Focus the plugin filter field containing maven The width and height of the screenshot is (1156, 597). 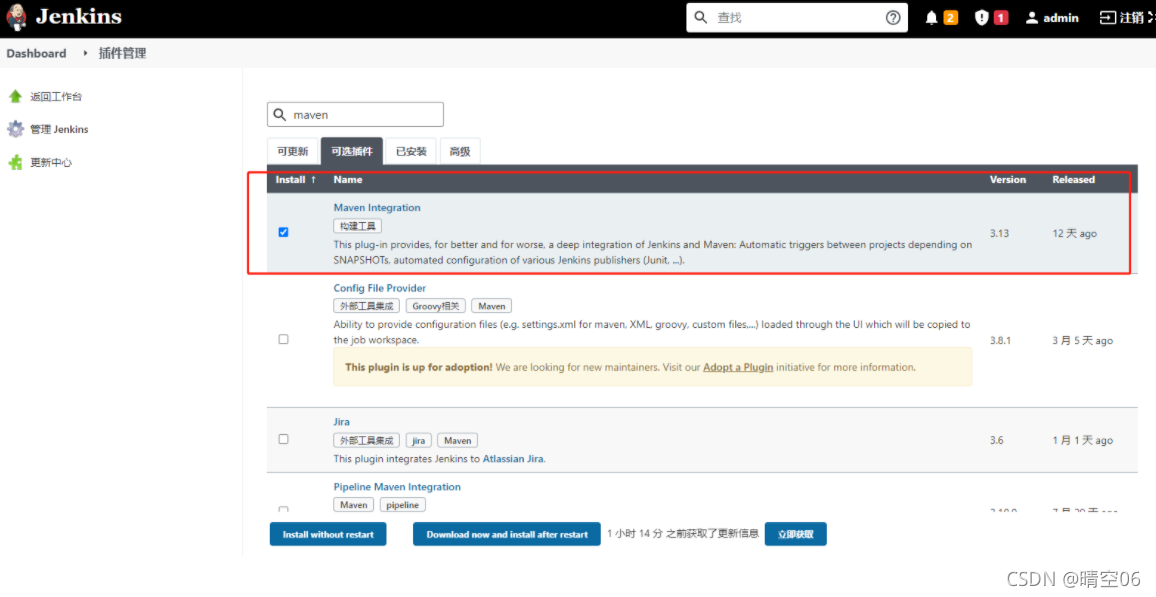355,115
